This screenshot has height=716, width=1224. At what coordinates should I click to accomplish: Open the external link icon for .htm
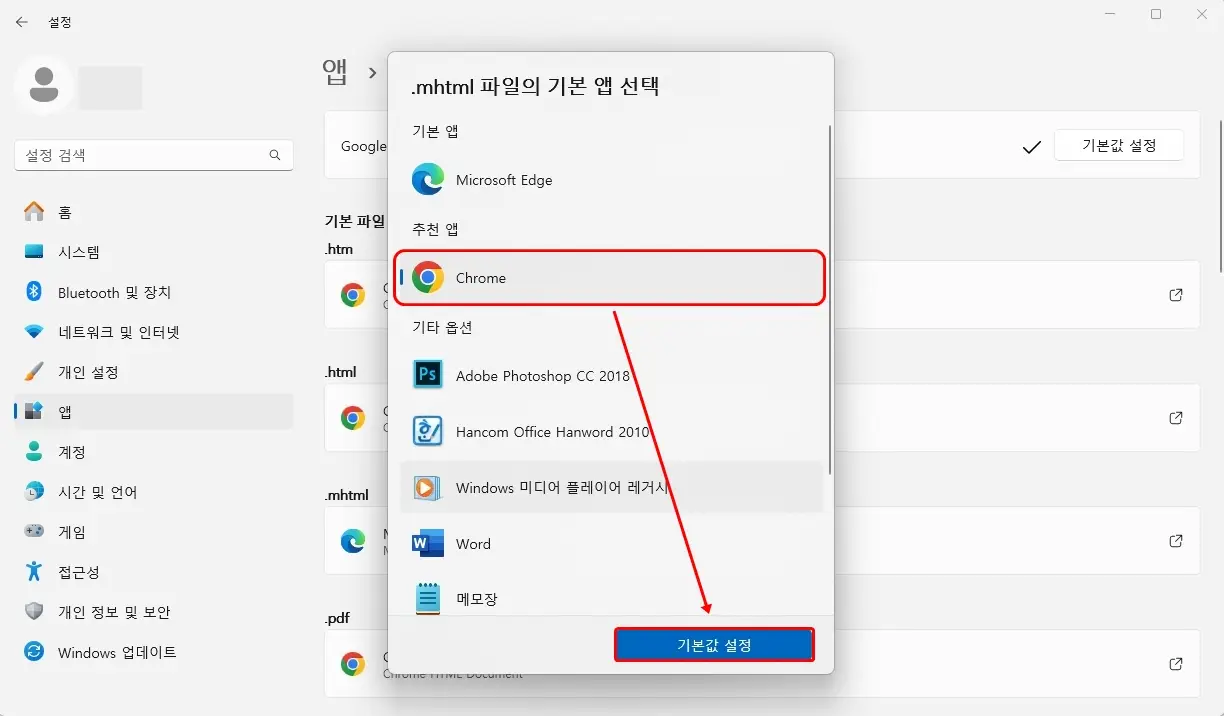pyautogui.click(x=1176, y=295)
